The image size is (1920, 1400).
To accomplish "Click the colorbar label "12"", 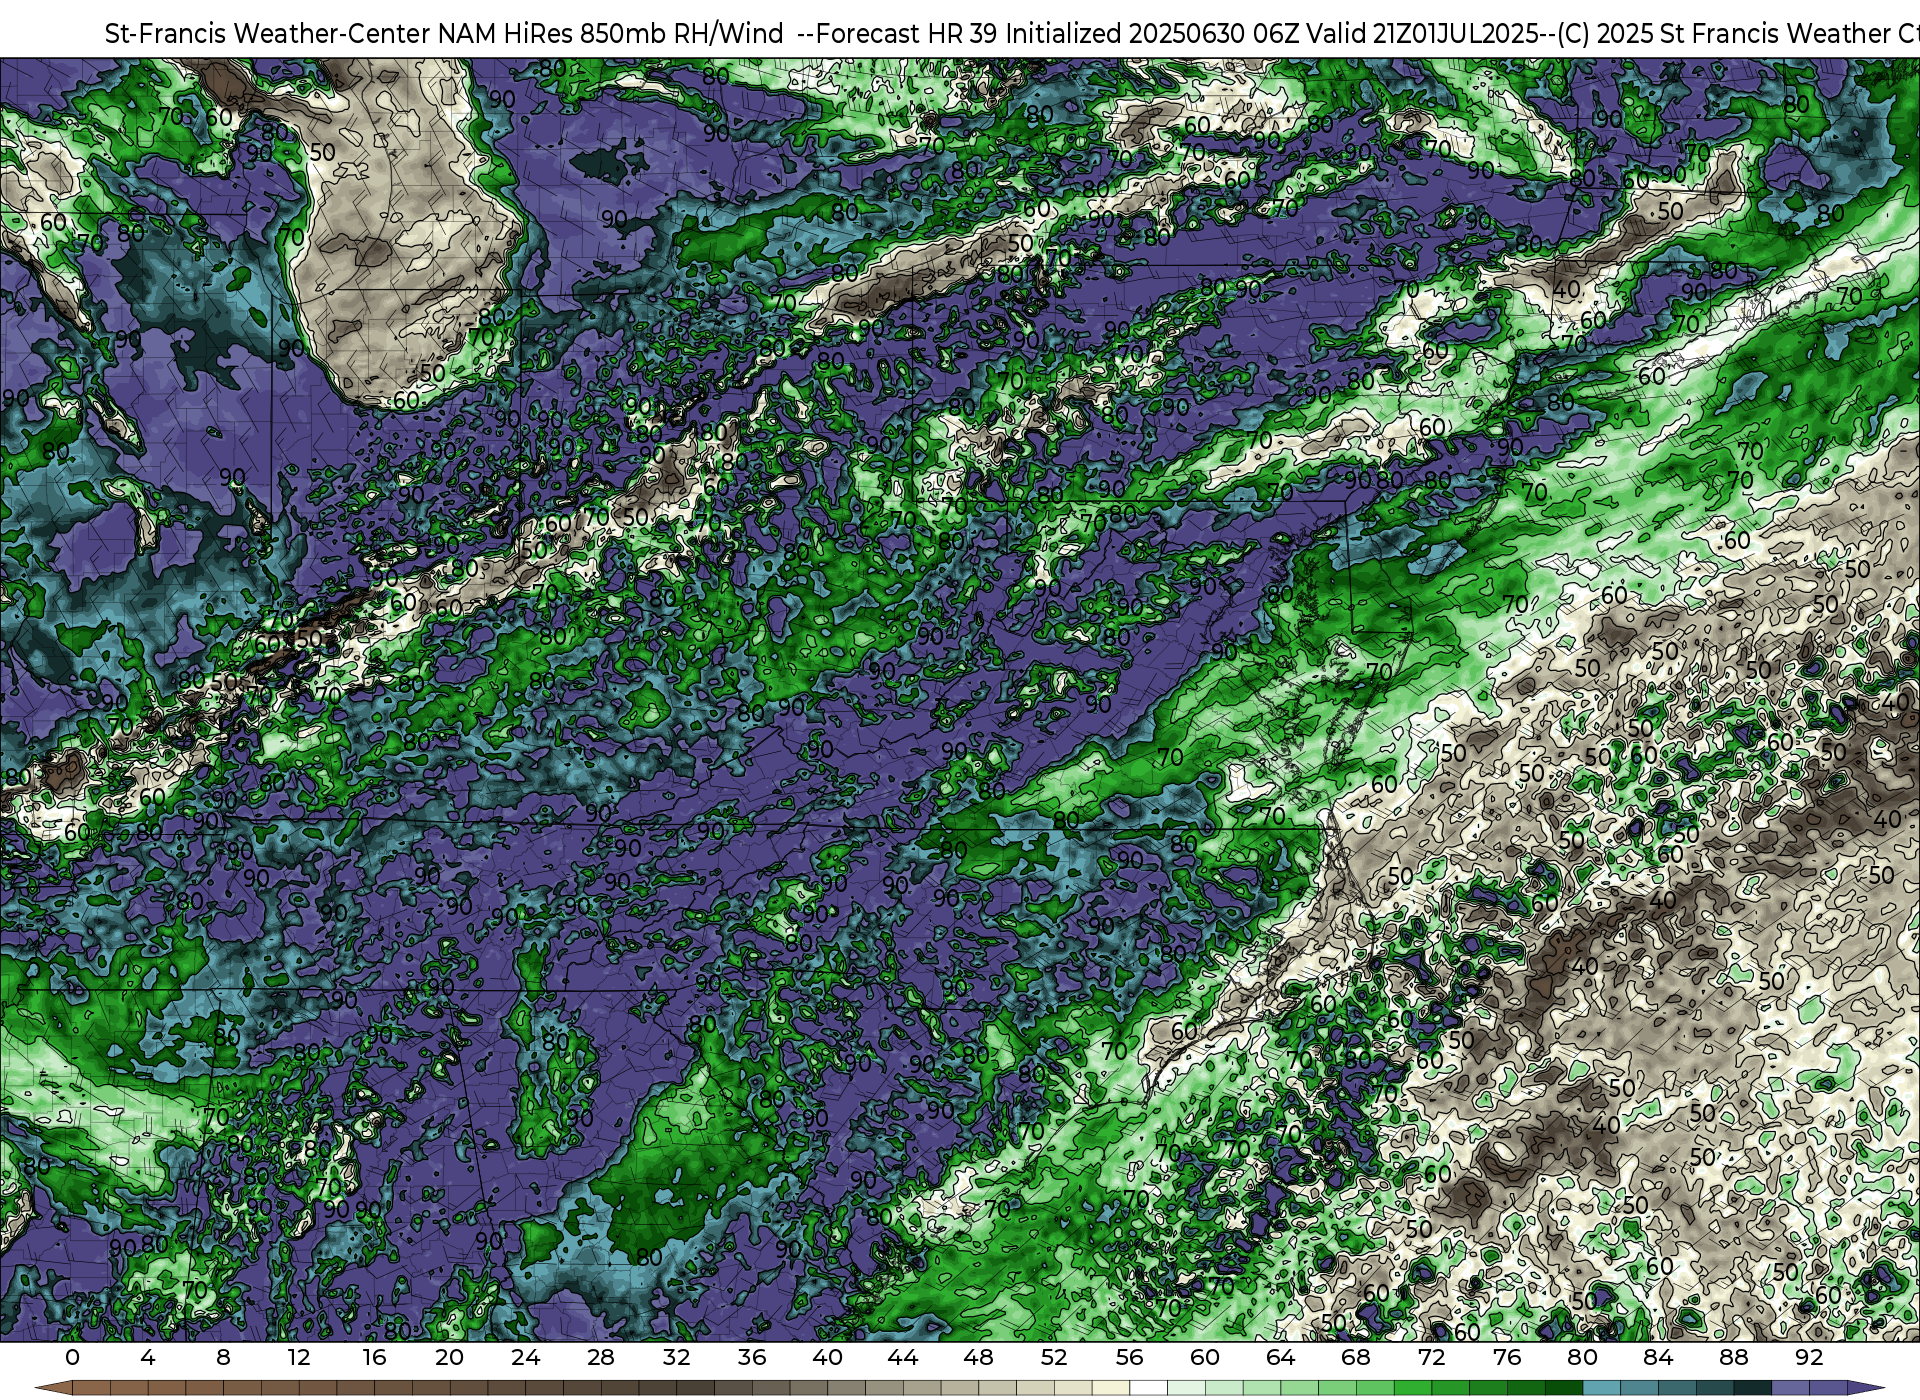I will 299,1358.
